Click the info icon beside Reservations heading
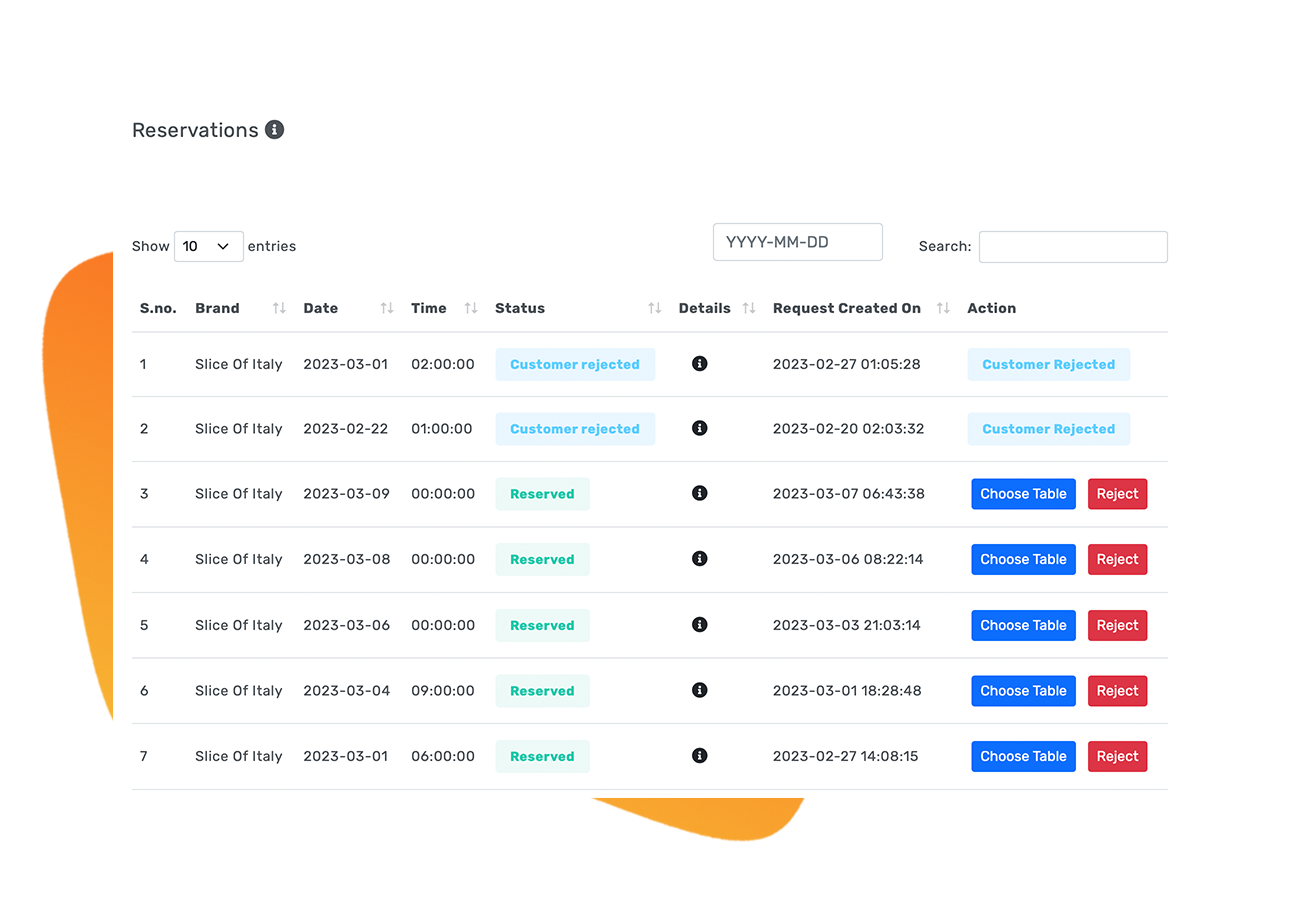Screen dimensions: 1300x900 click(274, 130)
